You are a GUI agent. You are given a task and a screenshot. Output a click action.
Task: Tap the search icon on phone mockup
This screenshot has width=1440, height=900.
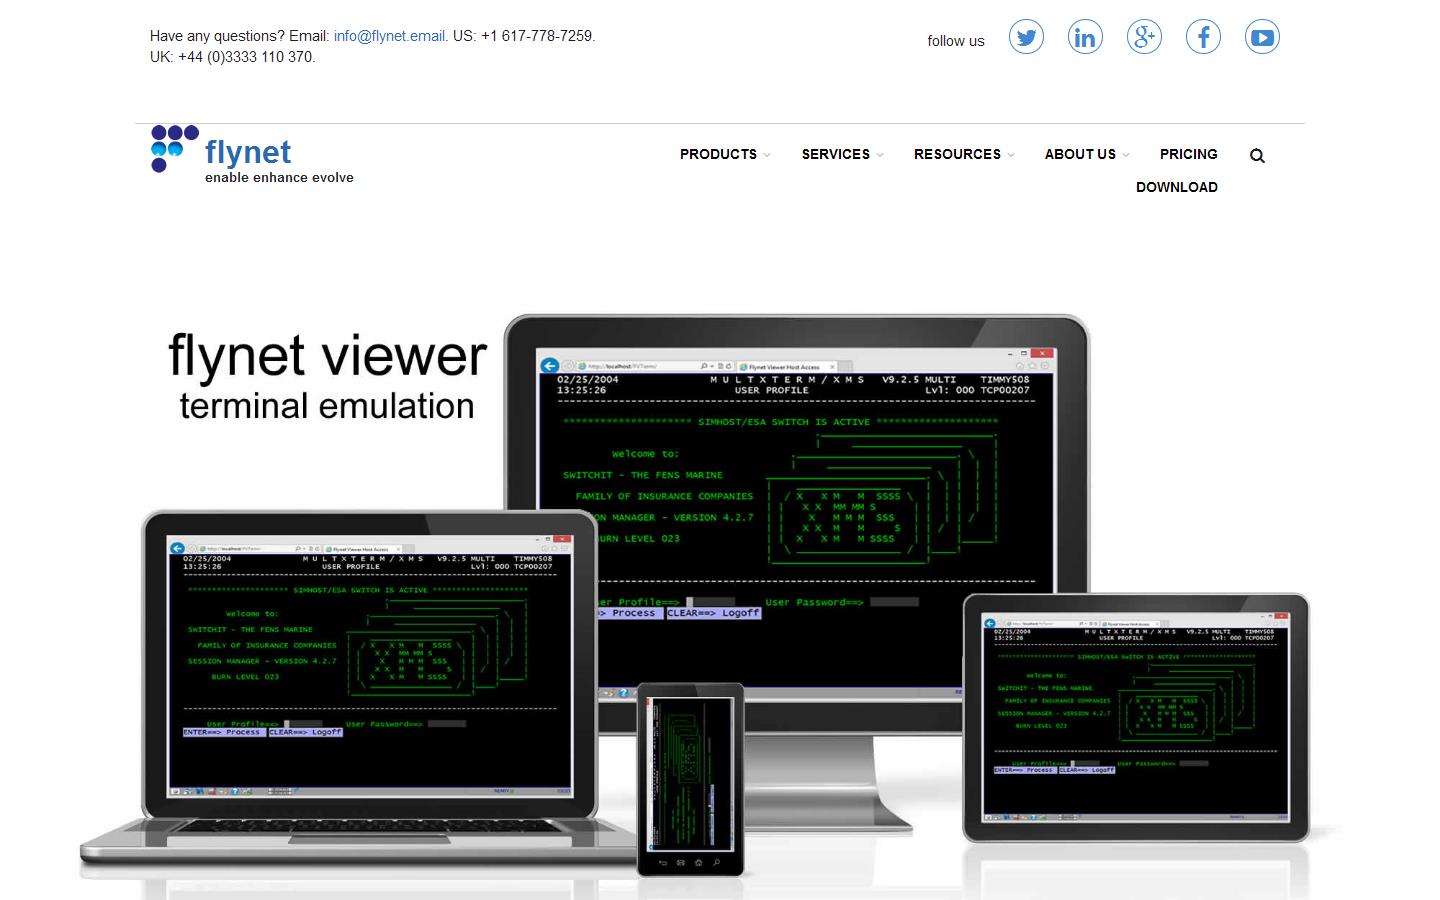point(717,862)
